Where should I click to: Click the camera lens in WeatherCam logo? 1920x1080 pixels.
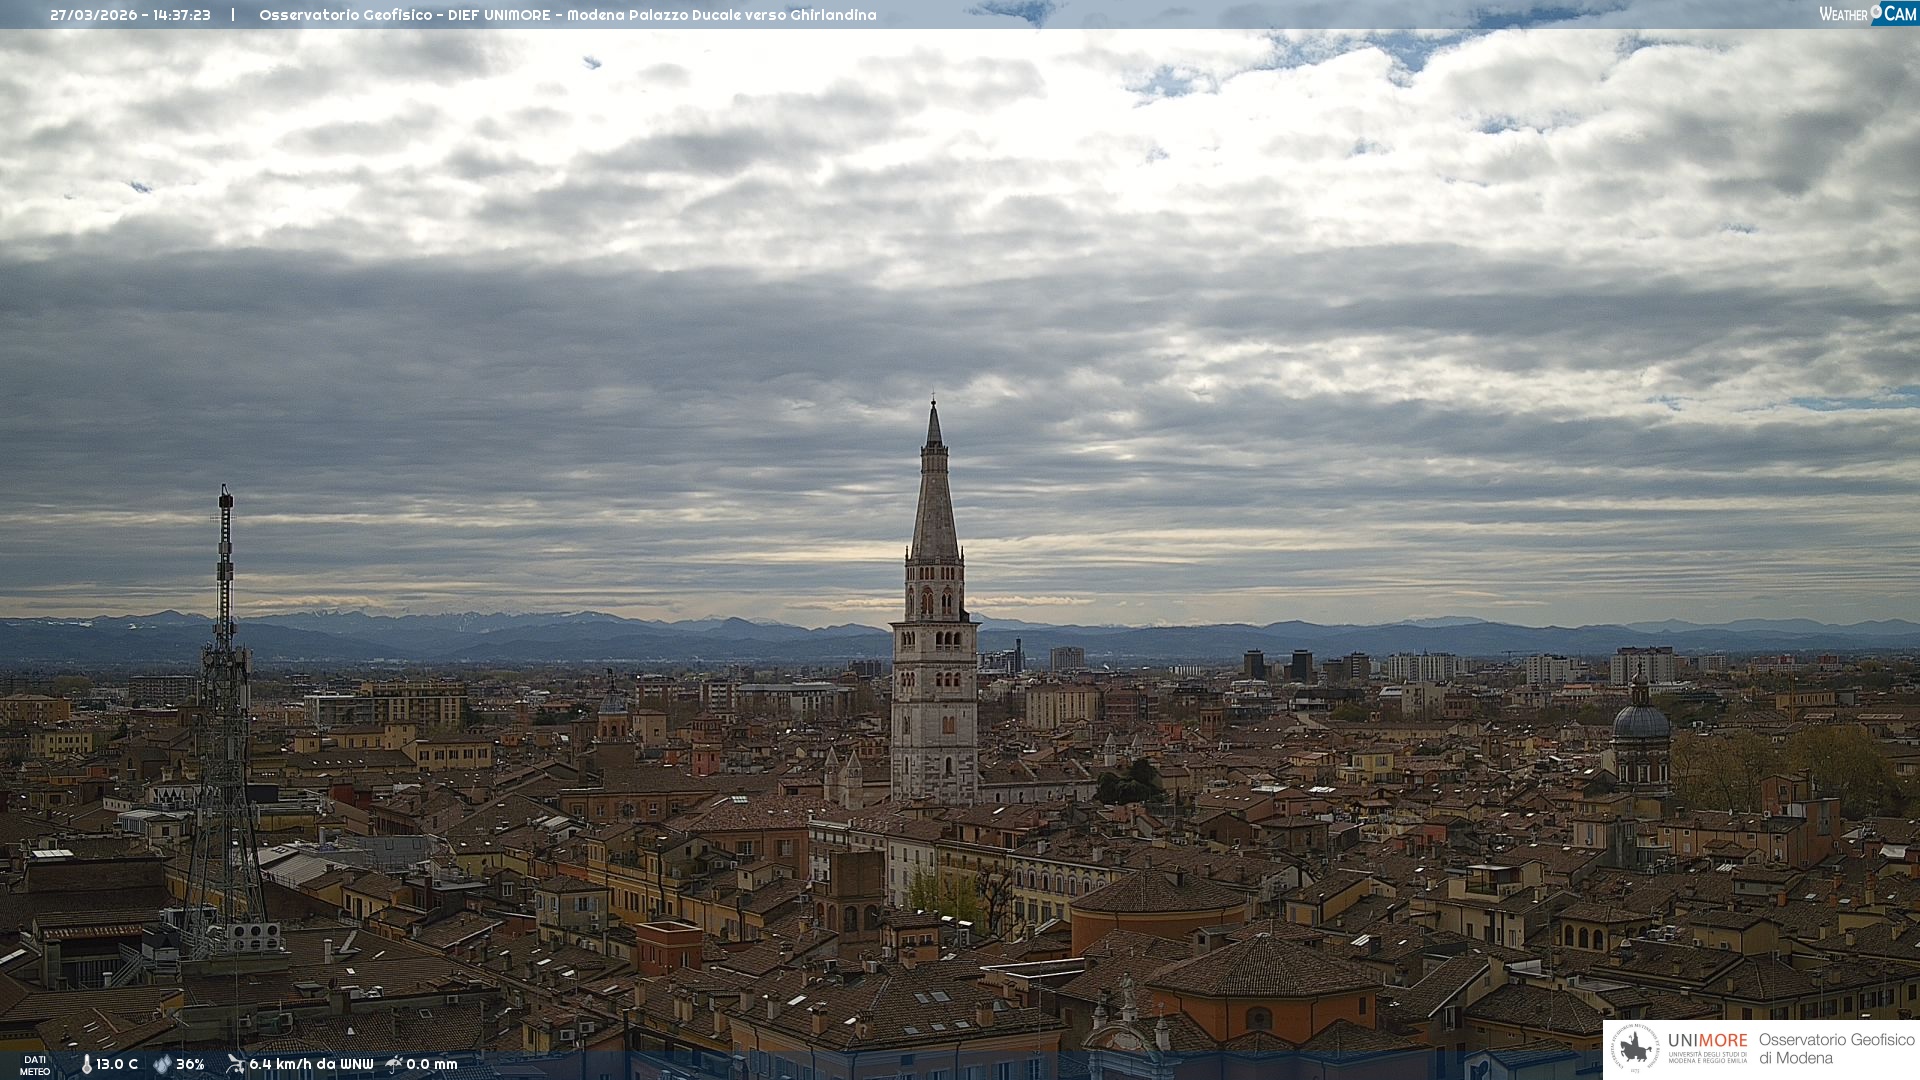click(1876, 10)
